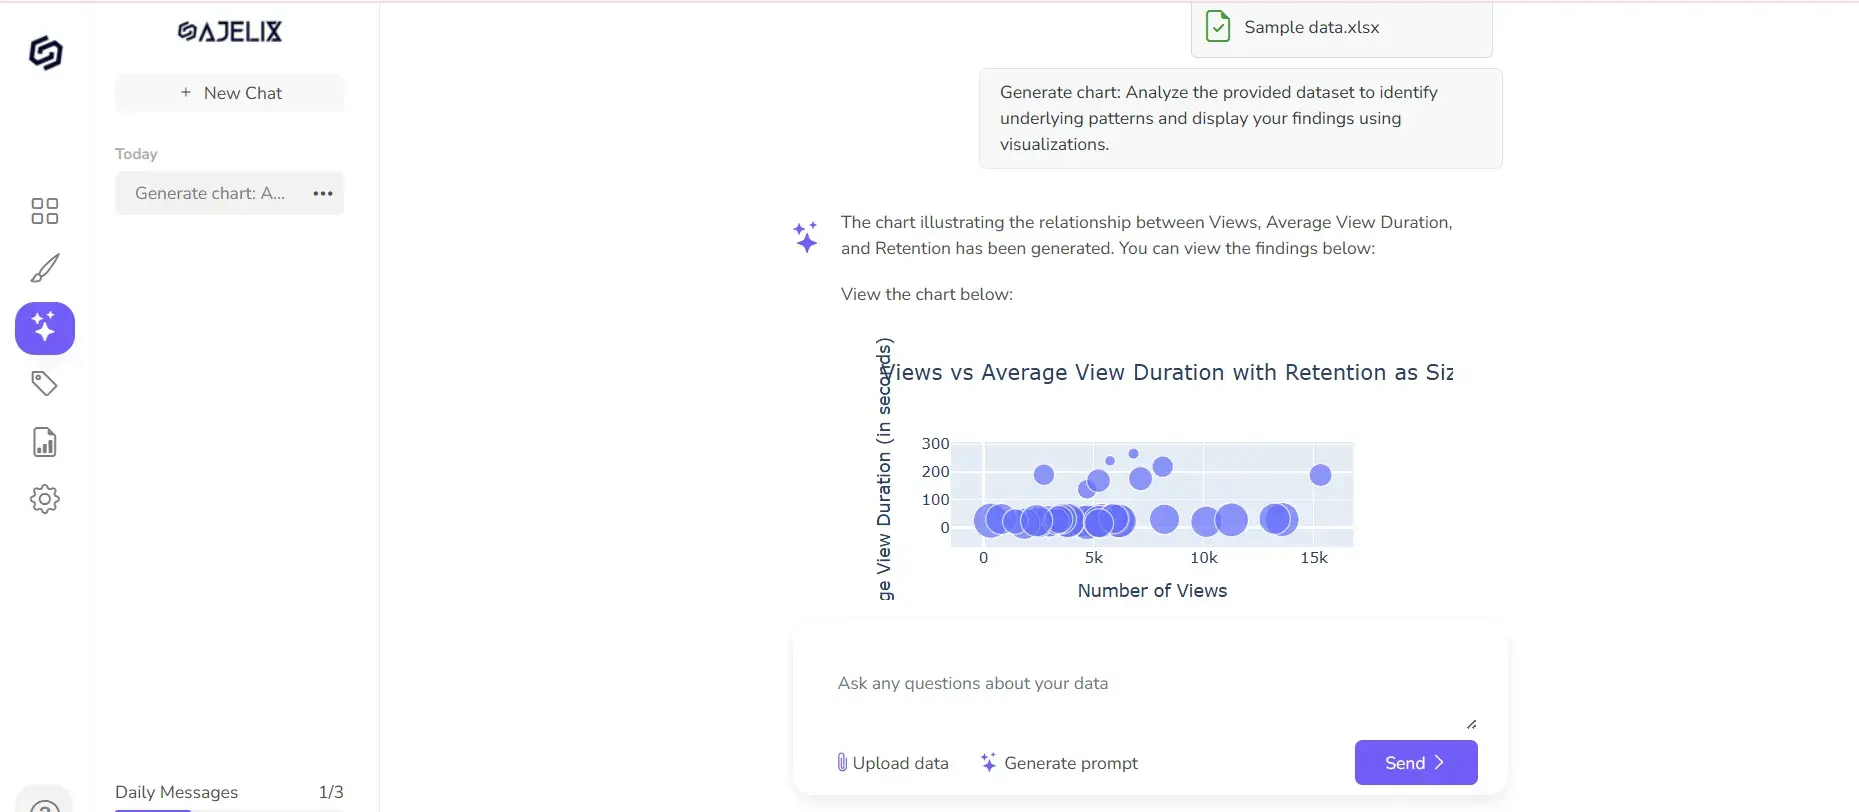
Task: Click the paperclip icon next to Upload data
Action: tap(843, 761)
